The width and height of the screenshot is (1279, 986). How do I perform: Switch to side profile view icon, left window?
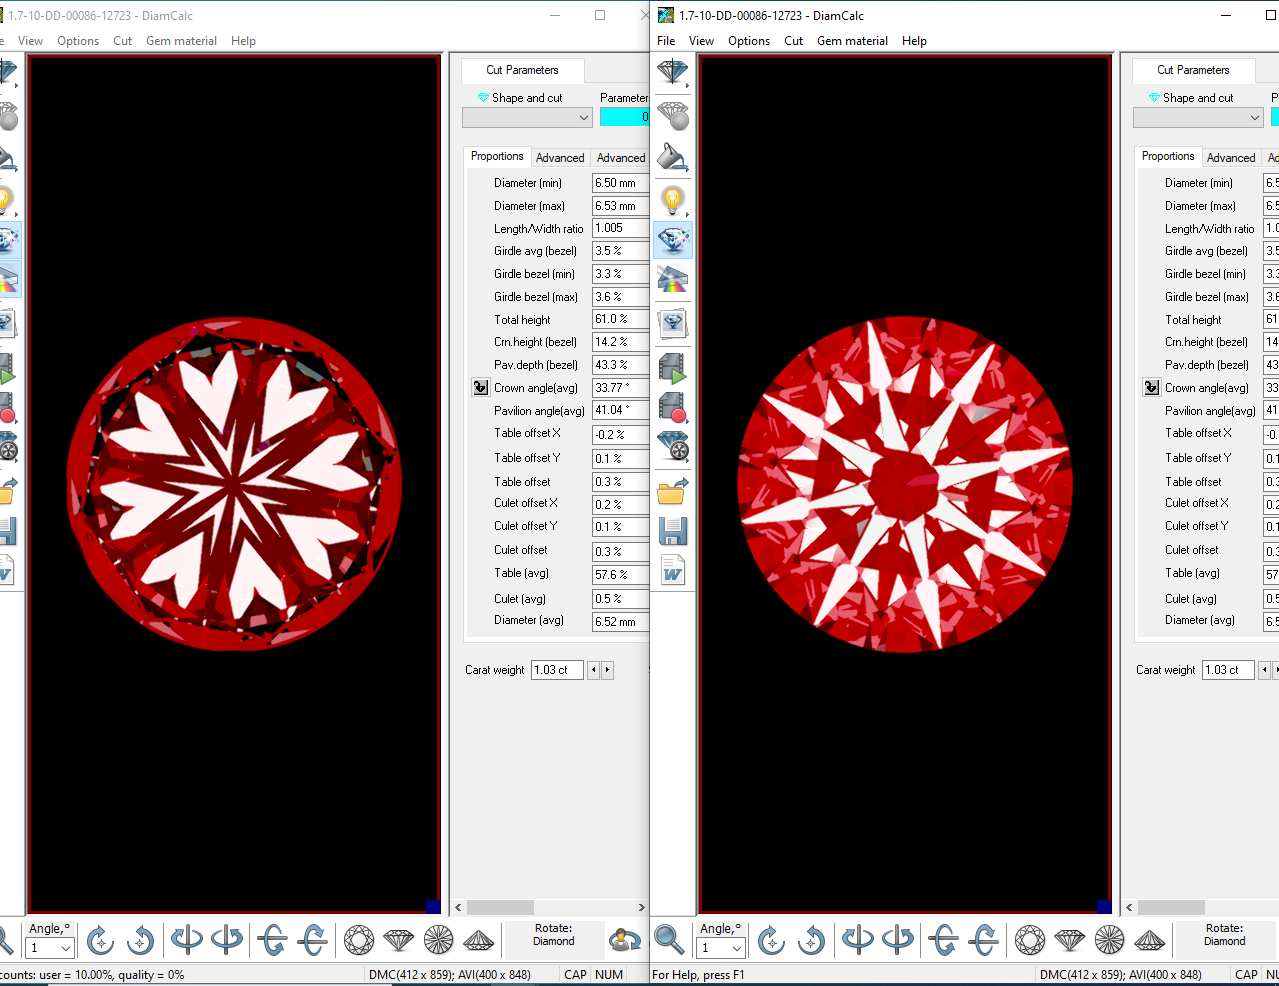(x=398, y=940)
